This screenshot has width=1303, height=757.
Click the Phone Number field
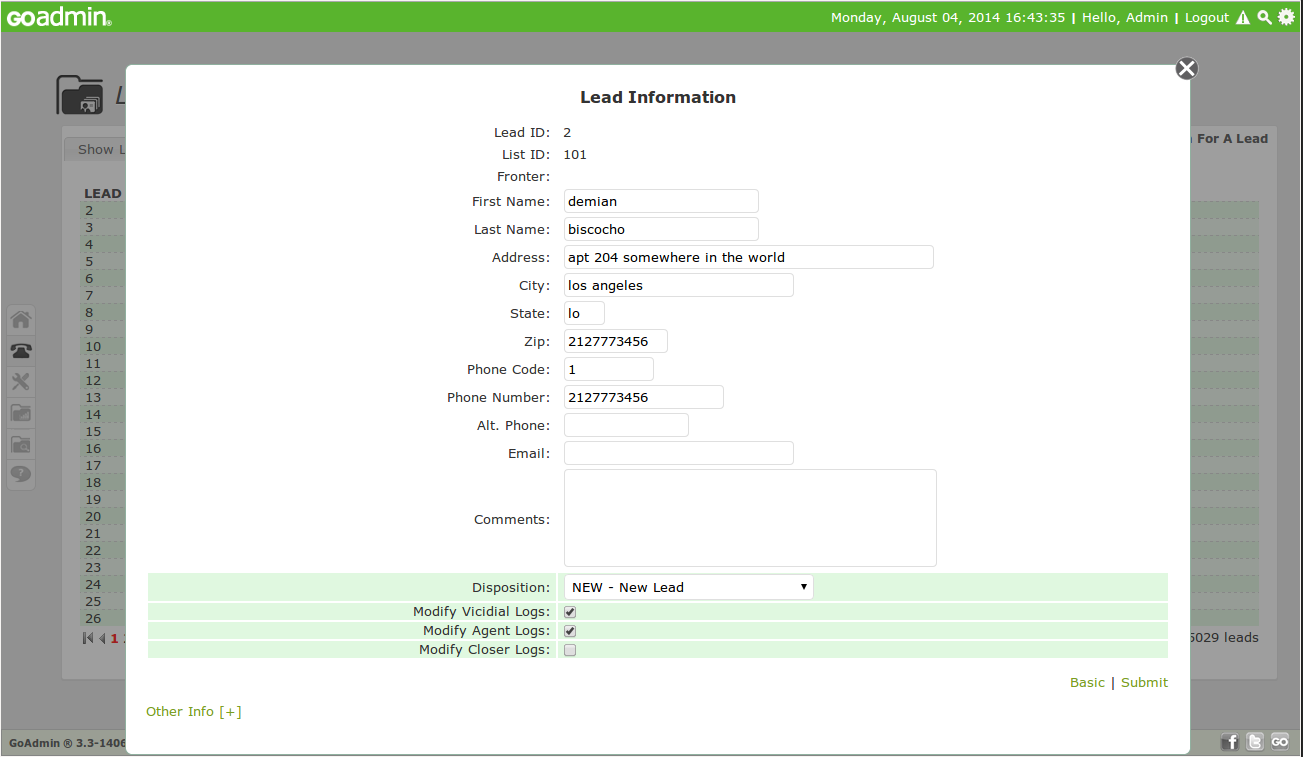644,397
